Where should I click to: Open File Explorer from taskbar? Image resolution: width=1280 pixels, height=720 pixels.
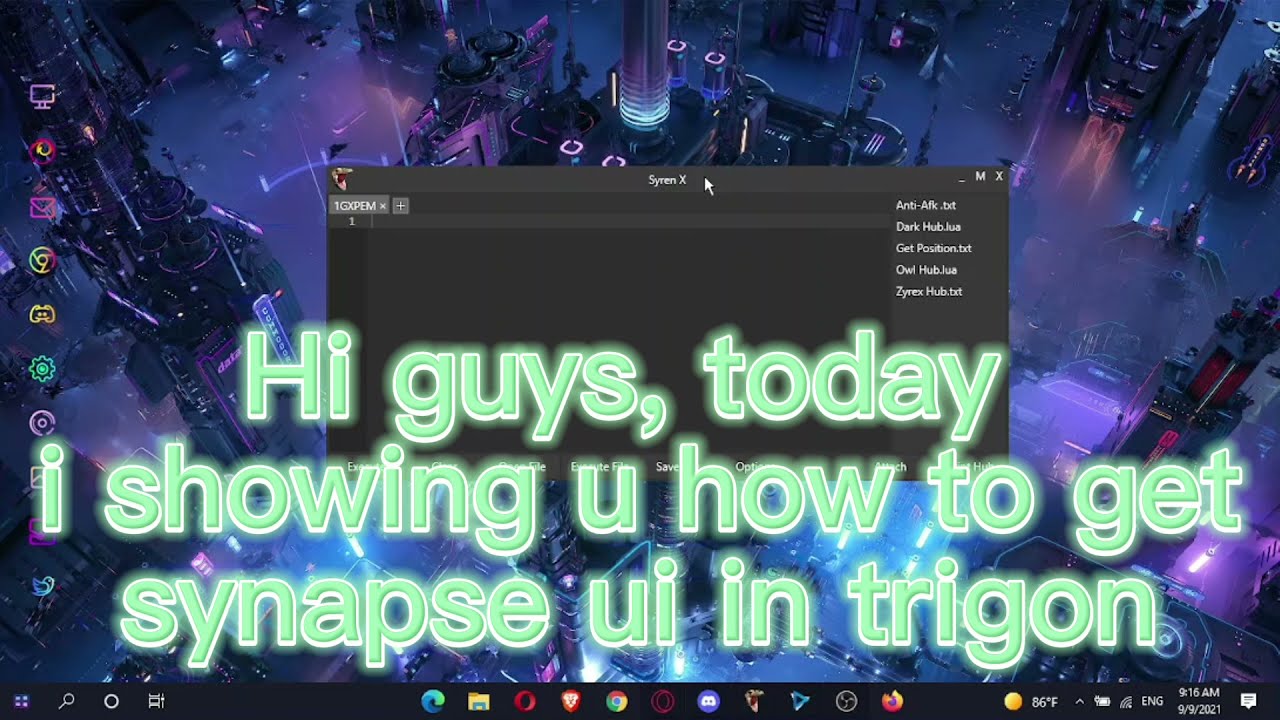click(479, 702)
